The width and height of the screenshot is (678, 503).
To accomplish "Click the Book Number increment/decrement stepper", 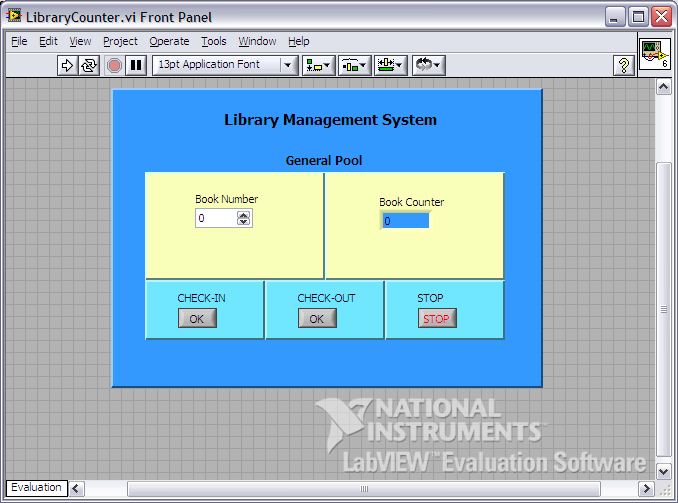I will [x=243, y=218].
